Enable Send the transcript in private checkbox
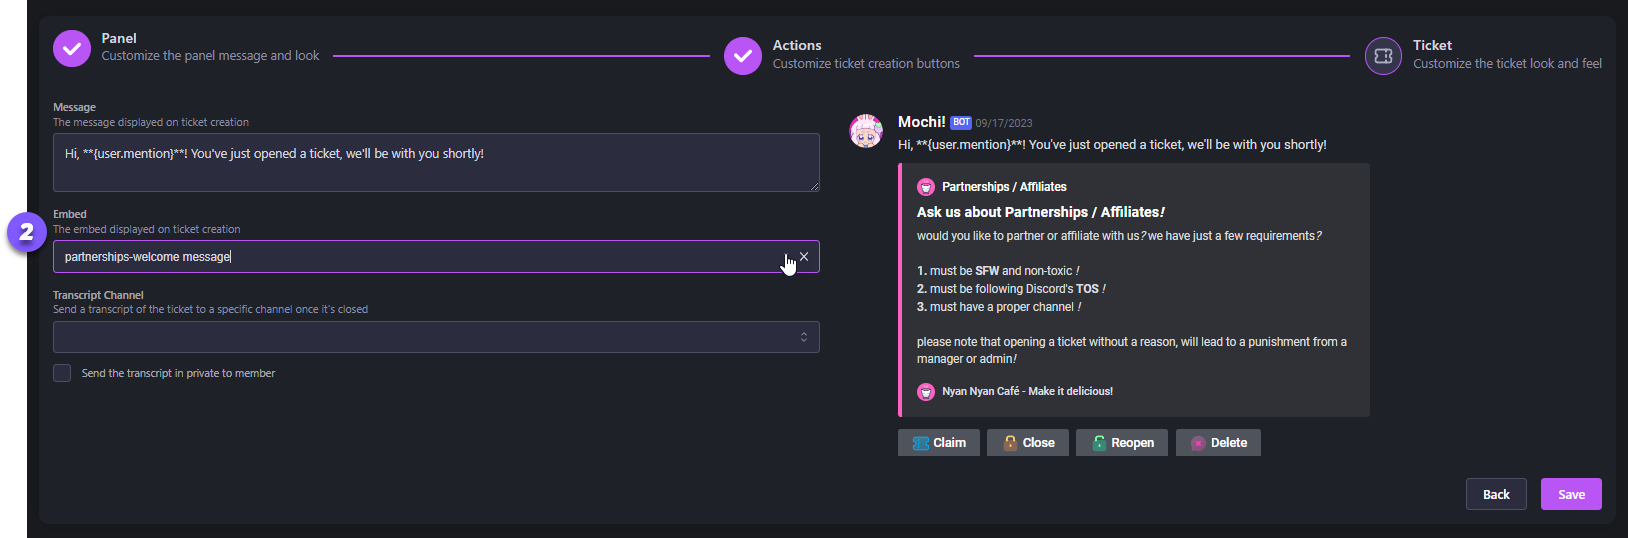Image resolution: width=1628 pixels, height=538 pixels. 62,373
